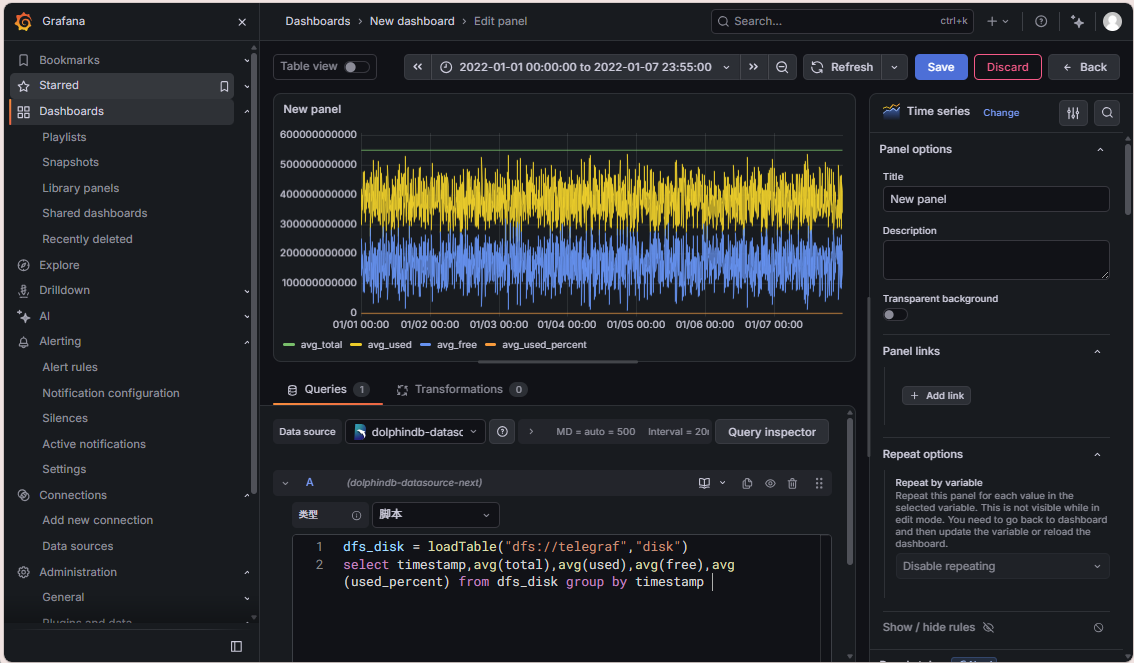
Task: Click the options pane scrollbar
Action: (1127, 179)
